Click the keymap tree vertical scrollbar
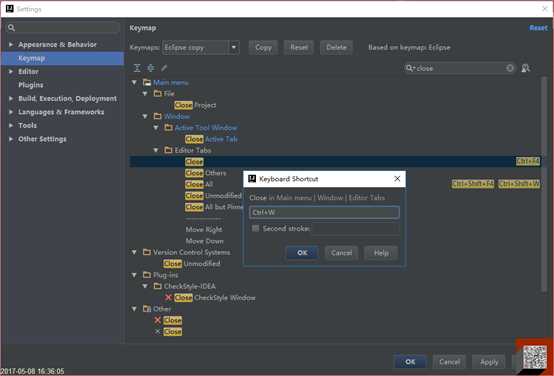The image size is (554, 376). [544, 184]
